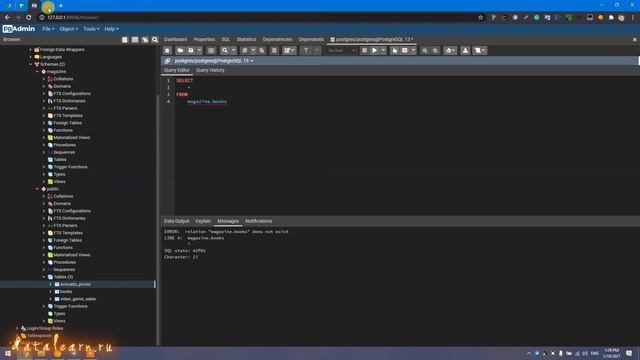Collapse the Schemas (2) node

[x=31, y=64]
